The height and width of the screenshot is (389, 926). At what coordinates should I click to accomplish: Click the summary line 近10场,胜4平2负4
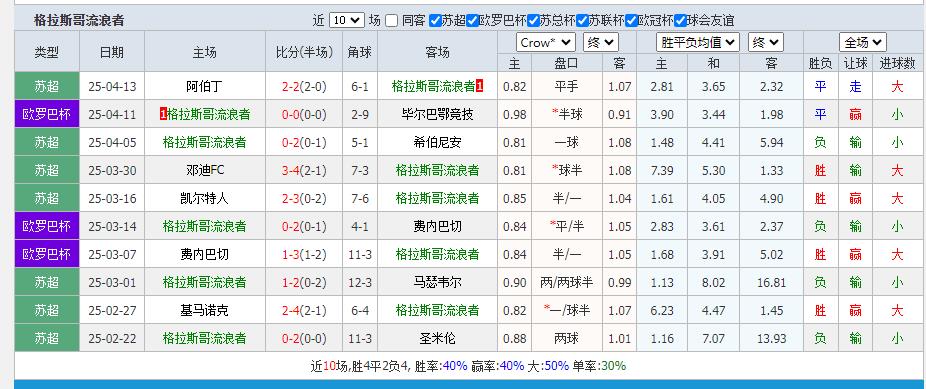360,366
